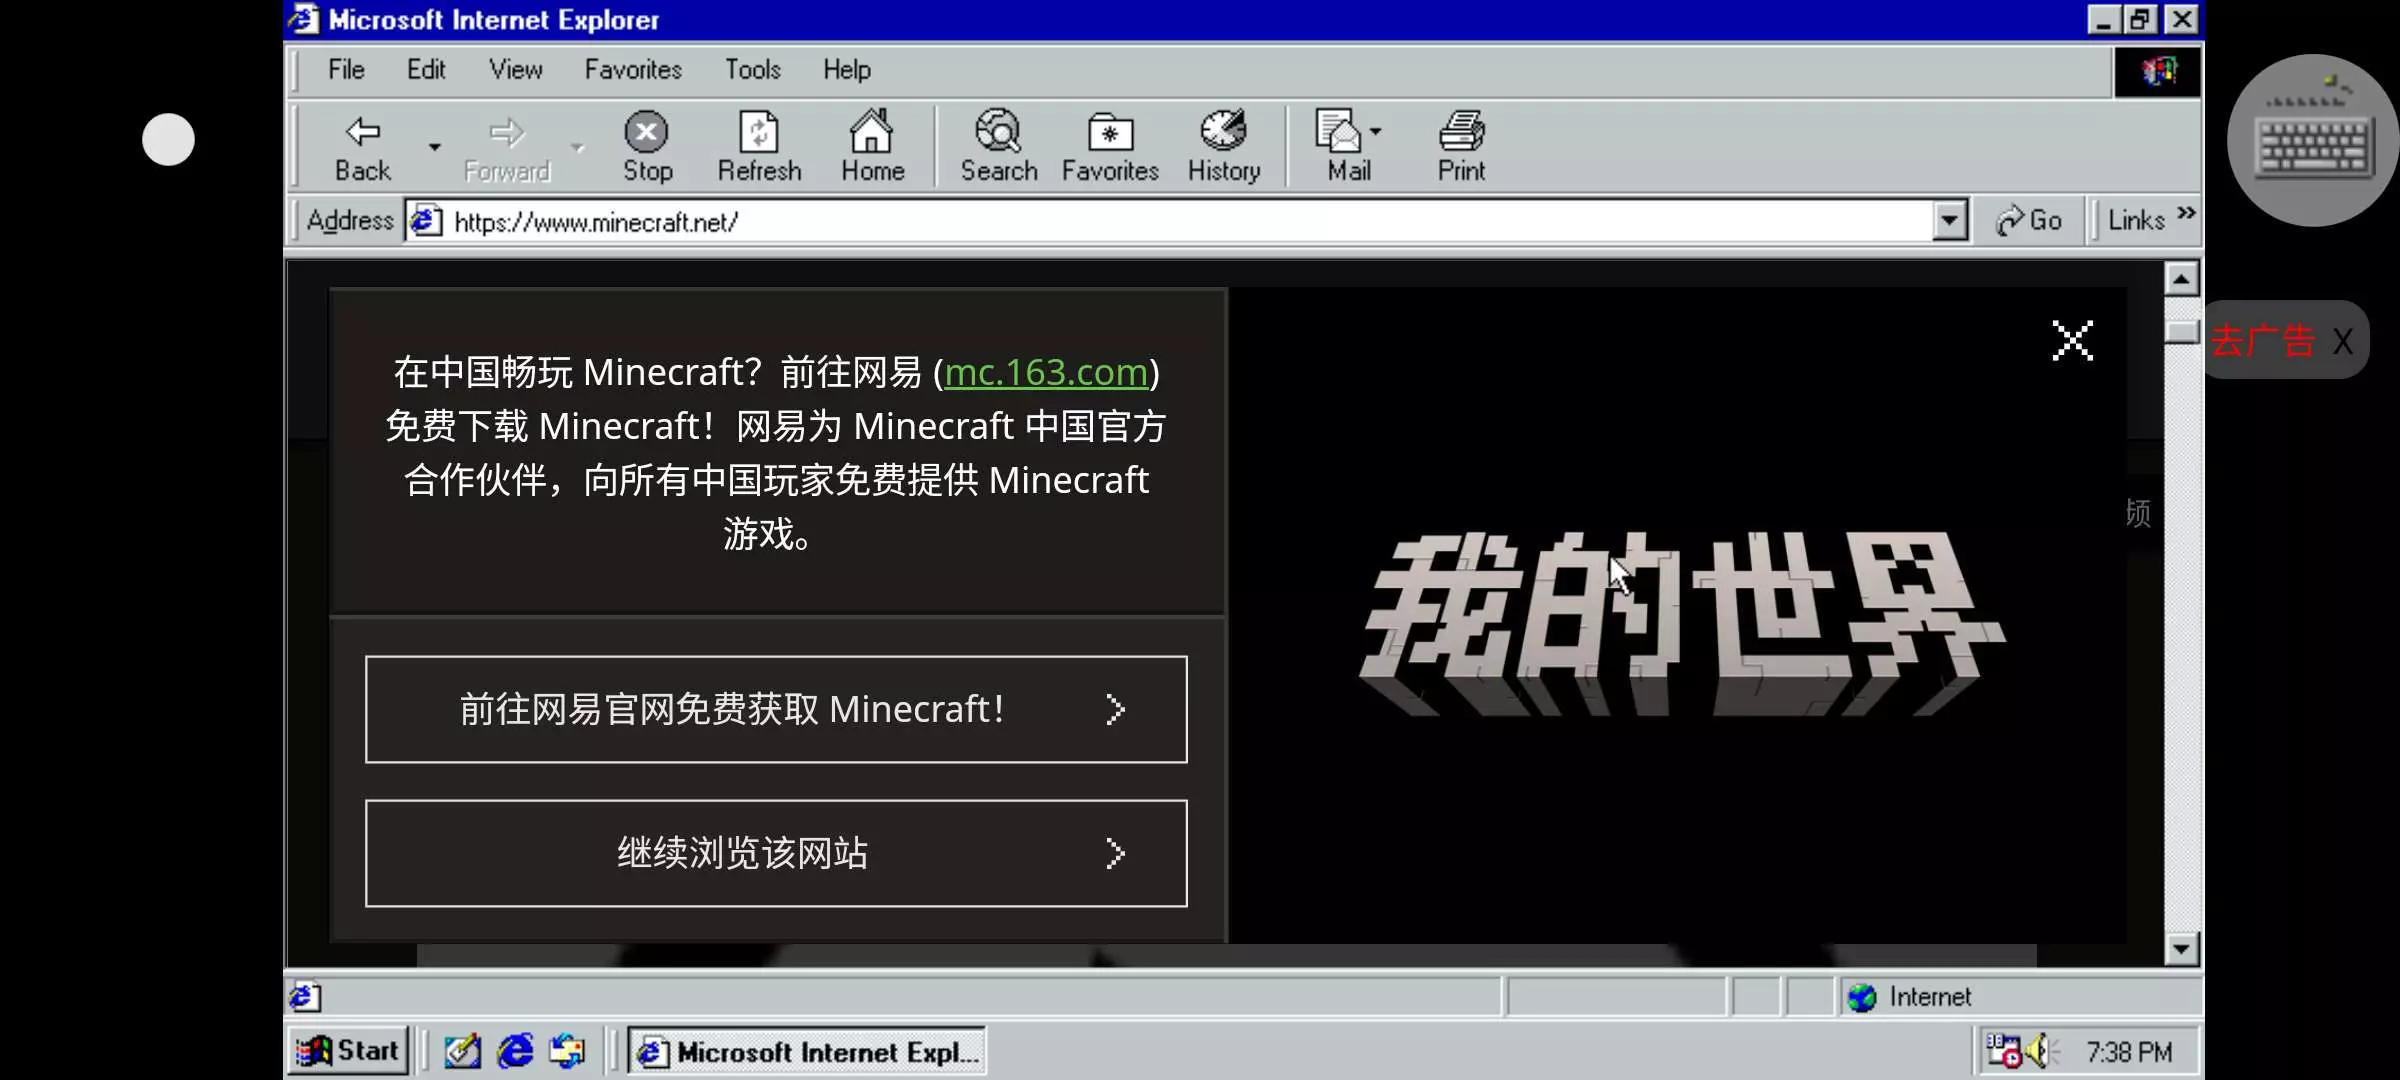Open the View menu
Viewport: 2400px width, 1080px height.
click(515, 70)
